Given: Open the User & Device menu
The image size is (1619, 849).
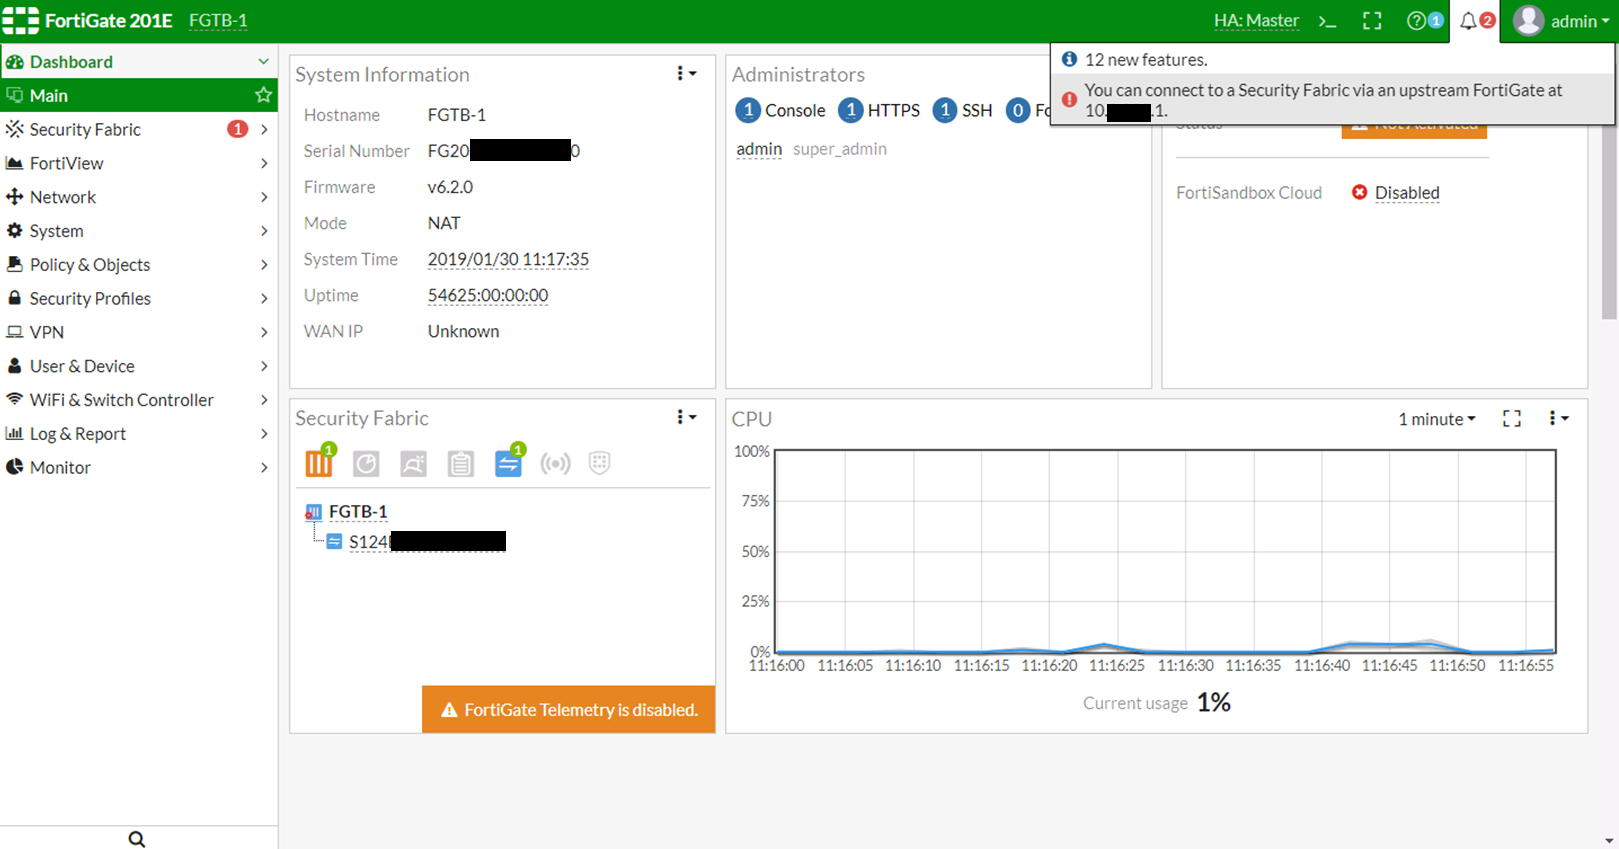Looking at the screenshot, I should click(139, 366).
